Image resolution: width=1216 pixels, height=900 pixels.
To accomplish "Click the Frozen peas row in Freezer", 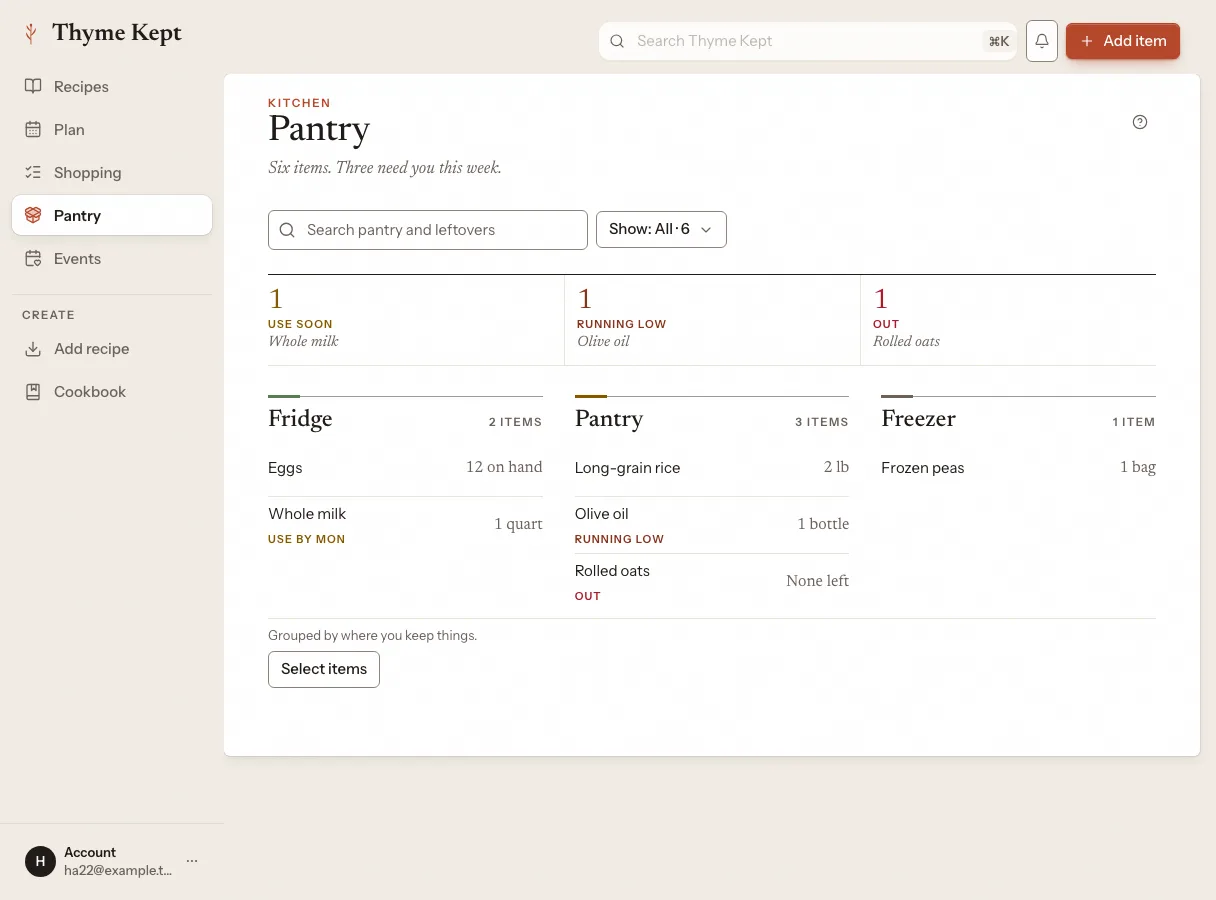I will pyautogui.click(x=1018, y=468).
